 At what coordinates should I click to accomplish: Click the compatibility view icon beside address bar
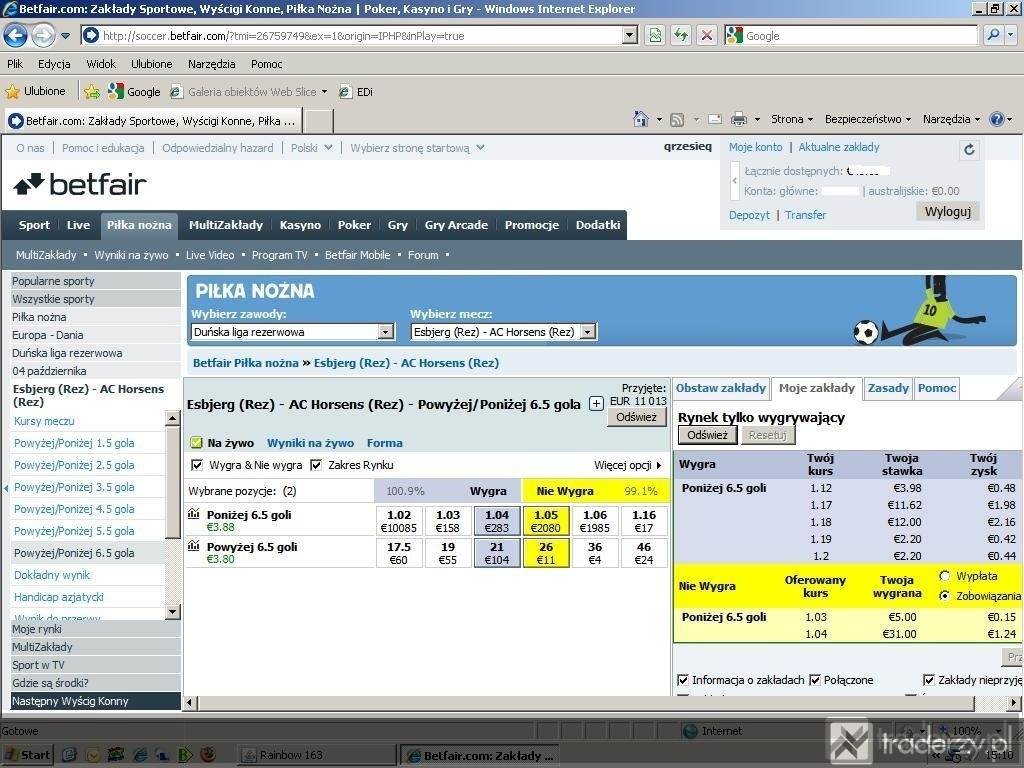pos(655,35)
